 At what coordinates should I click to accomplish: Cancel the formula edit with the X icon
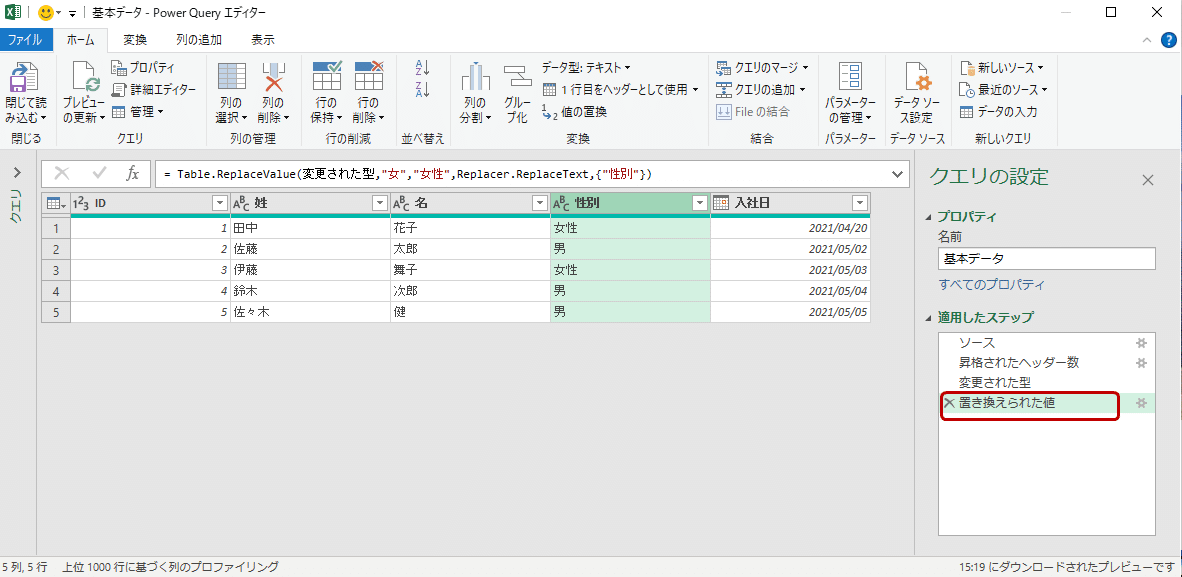coord(62,173)
